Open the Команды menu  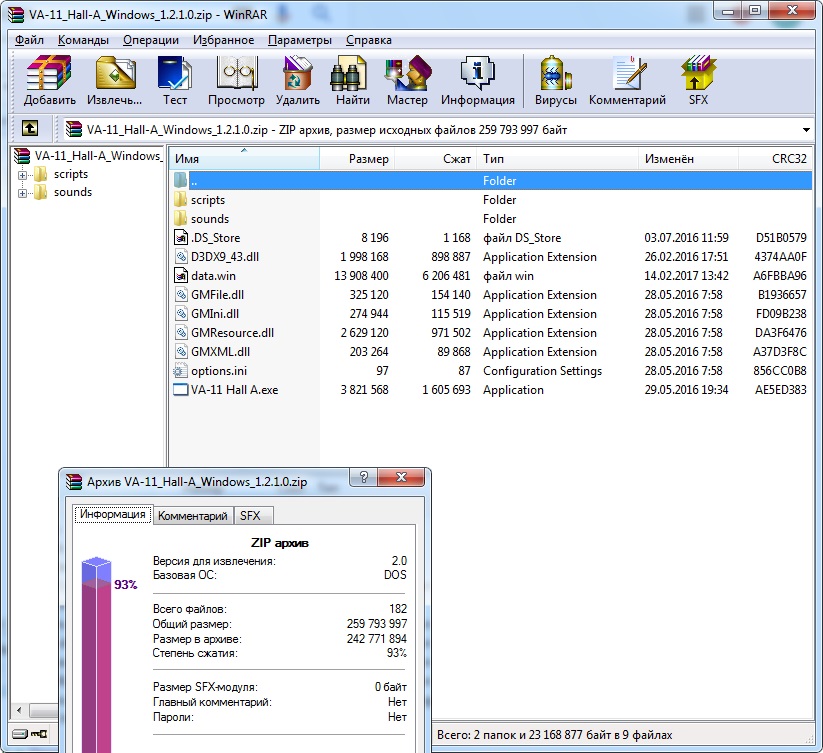coord(83,40)
